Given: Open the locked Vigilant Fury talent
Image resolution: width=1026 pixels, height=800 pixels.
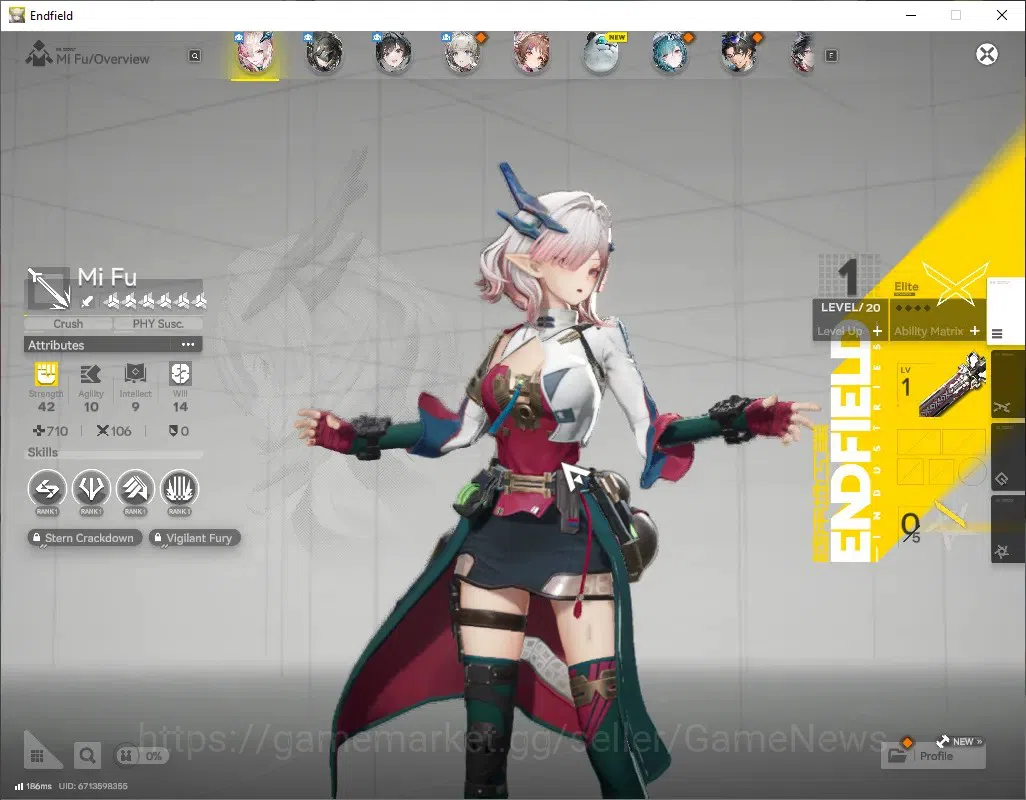Looking at the screenshot, I should coord(195,538).
